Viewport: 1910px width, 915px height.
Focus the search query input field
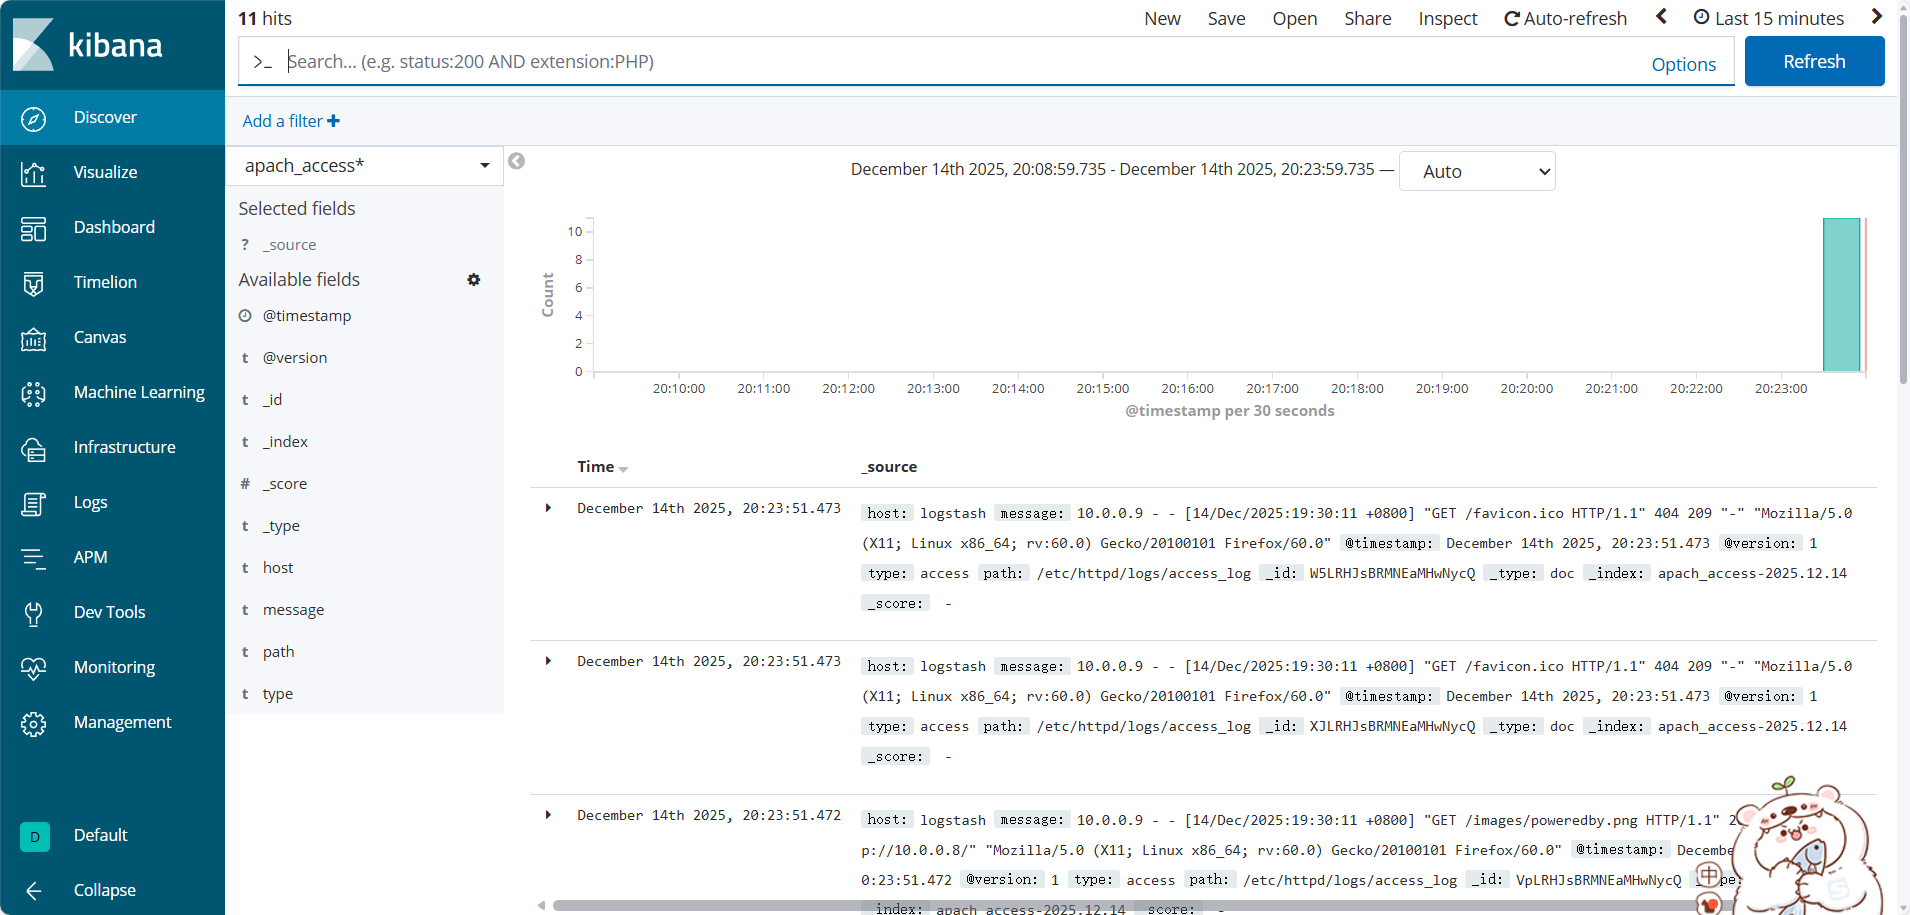click(960, 61)
